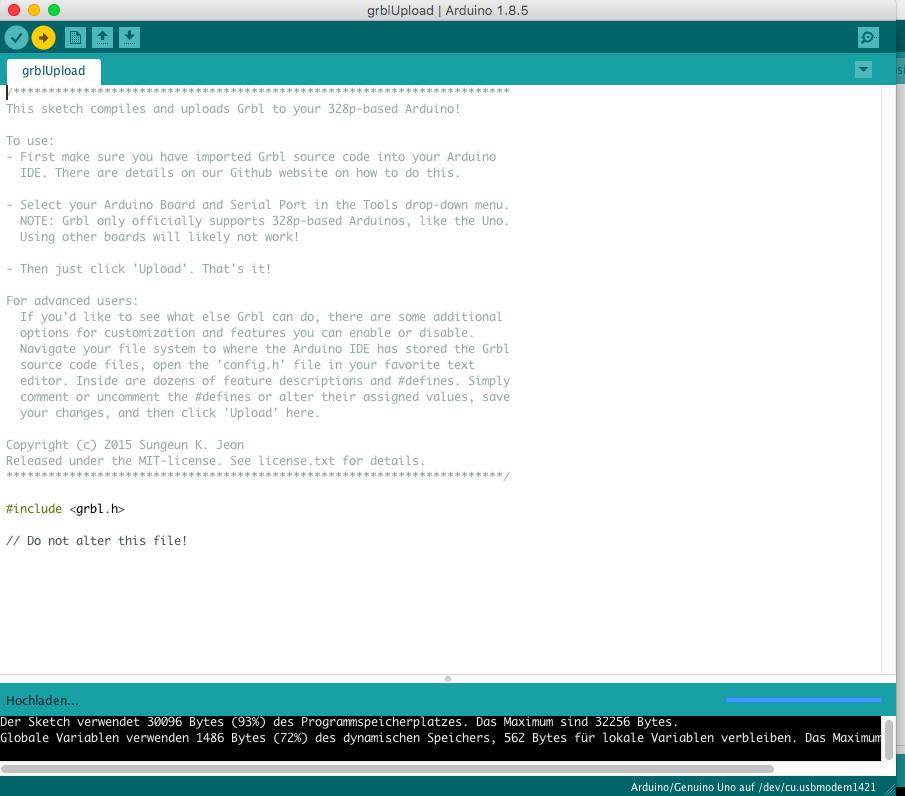905x796 pixels.
Task: Click console line 'Der Sketch verwendet 30096 Bytes'
Action: click(339, 722)
